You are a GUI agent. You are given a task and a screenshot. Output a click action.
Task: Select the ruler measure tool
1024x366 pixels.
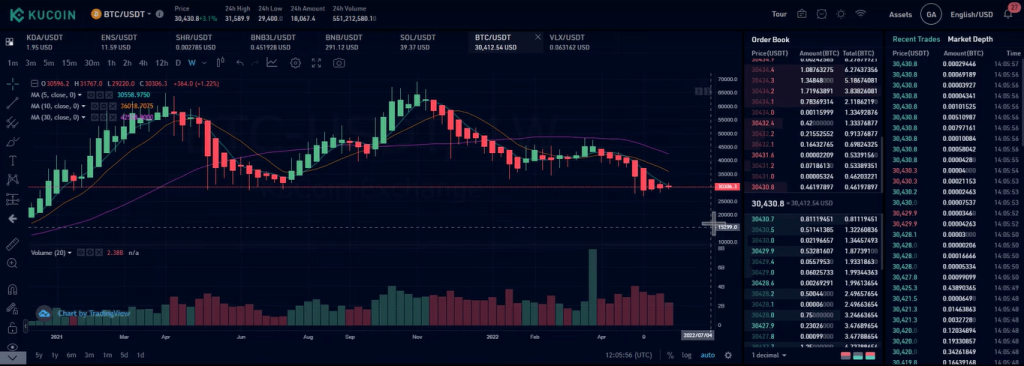[12, 244]
